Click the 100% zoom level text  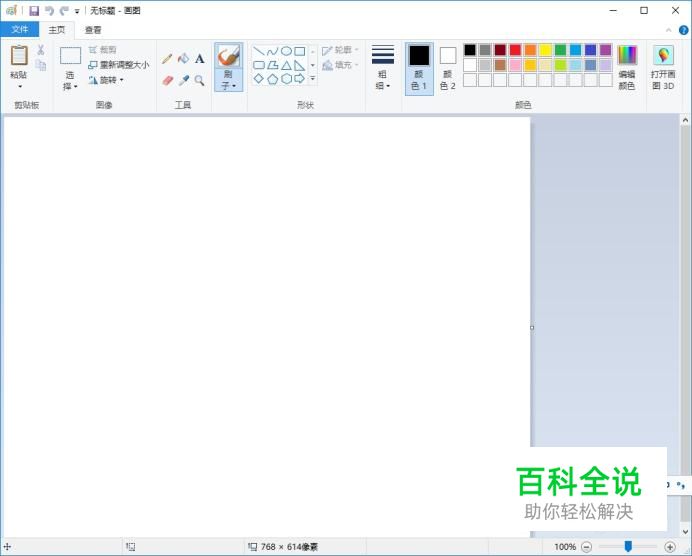click(565, 547)
